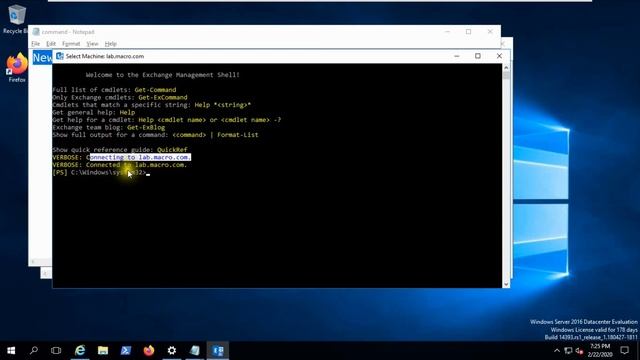Click the Exchange shell title bar icon
The width and height of the screenshot is (640, 360).
[x=60, y=56]
